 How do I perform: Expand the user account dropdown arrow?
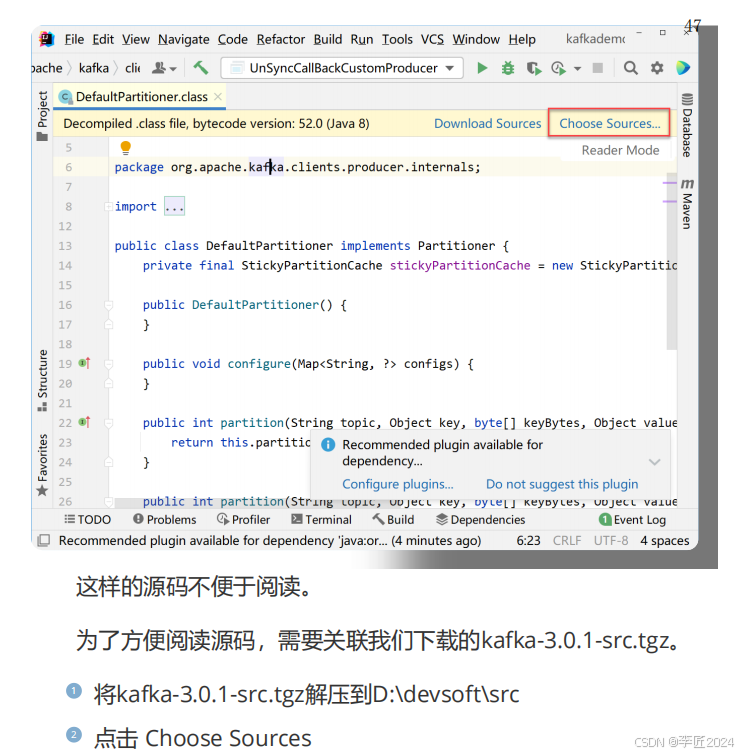[x=173, y=69]
